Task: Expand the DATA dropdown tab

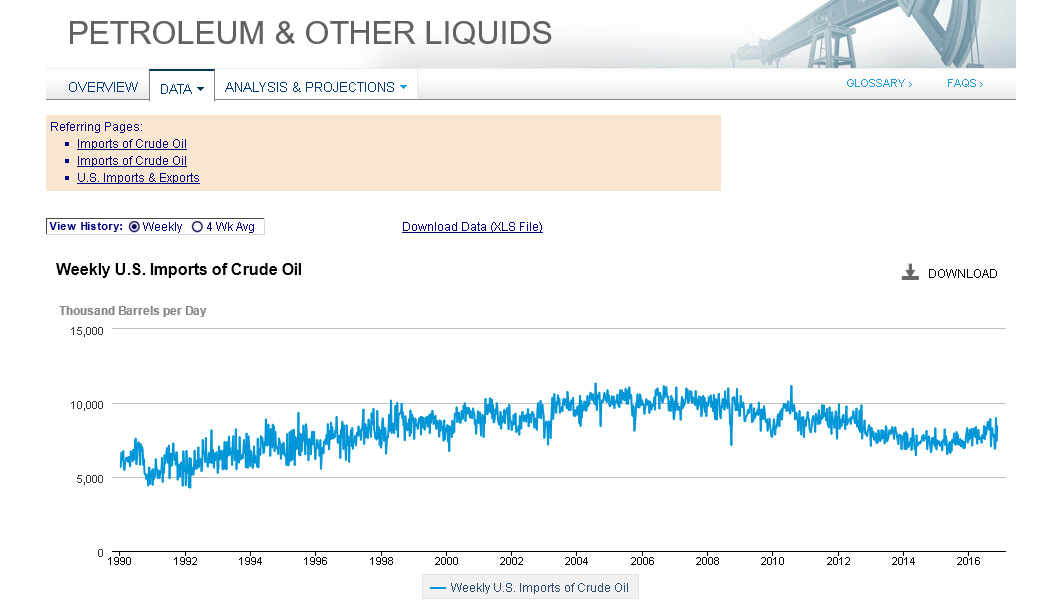Action: click(182, 88)
